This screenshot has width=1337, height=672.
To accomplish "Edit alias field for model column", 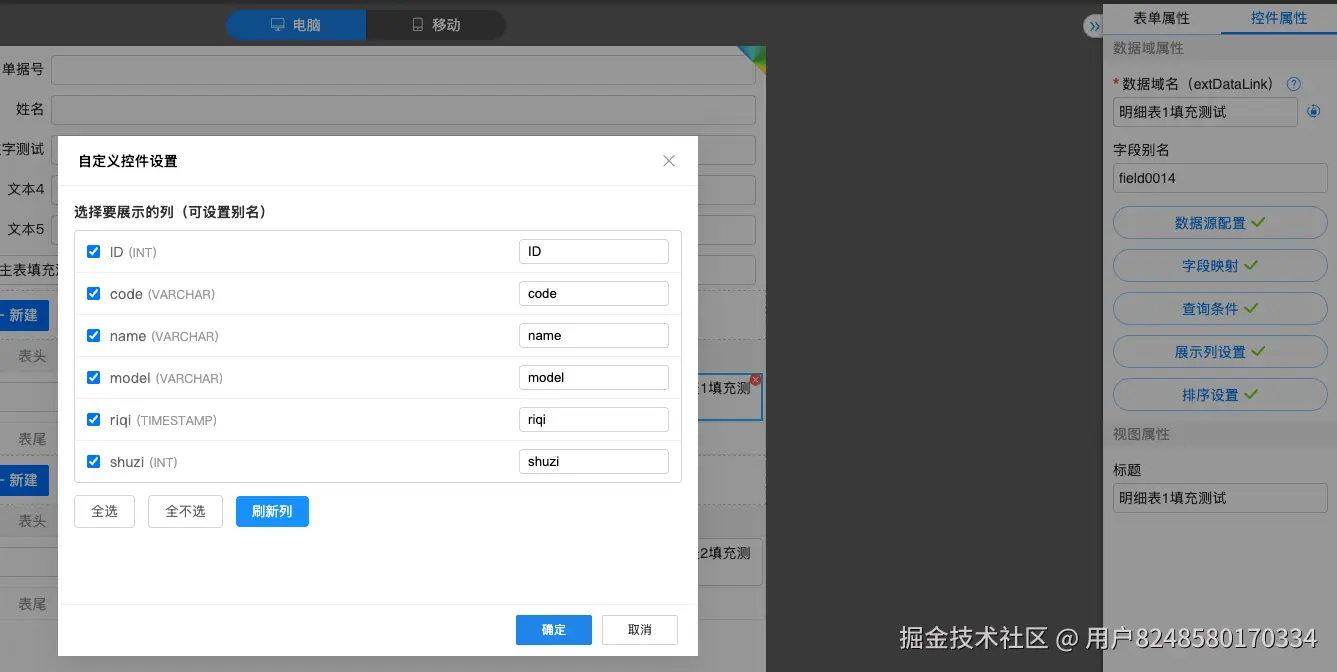I will click(x=594, y=378).
